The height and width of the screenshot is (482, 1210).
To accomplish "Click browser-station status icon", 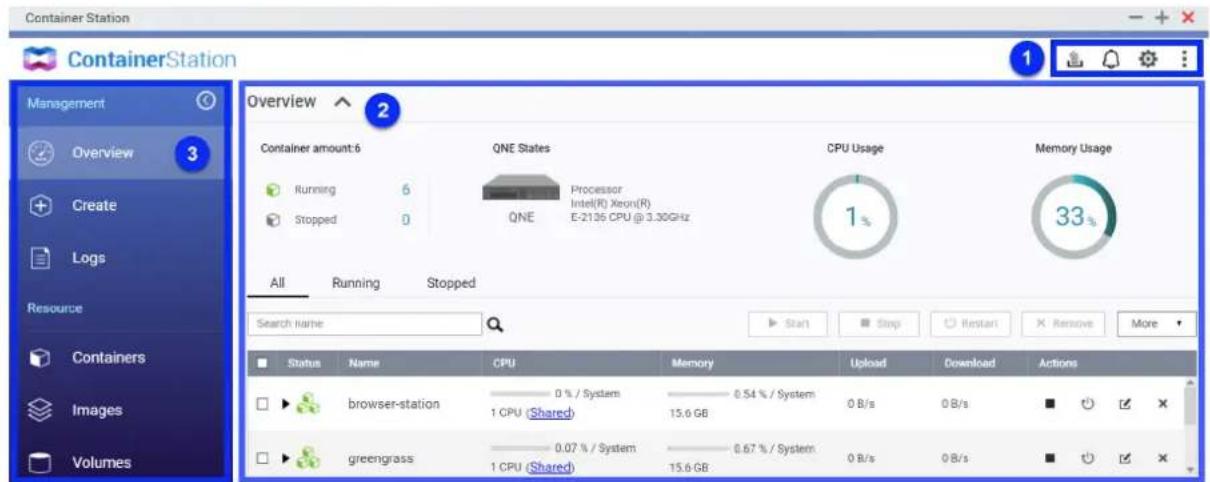I will [308, 403].
